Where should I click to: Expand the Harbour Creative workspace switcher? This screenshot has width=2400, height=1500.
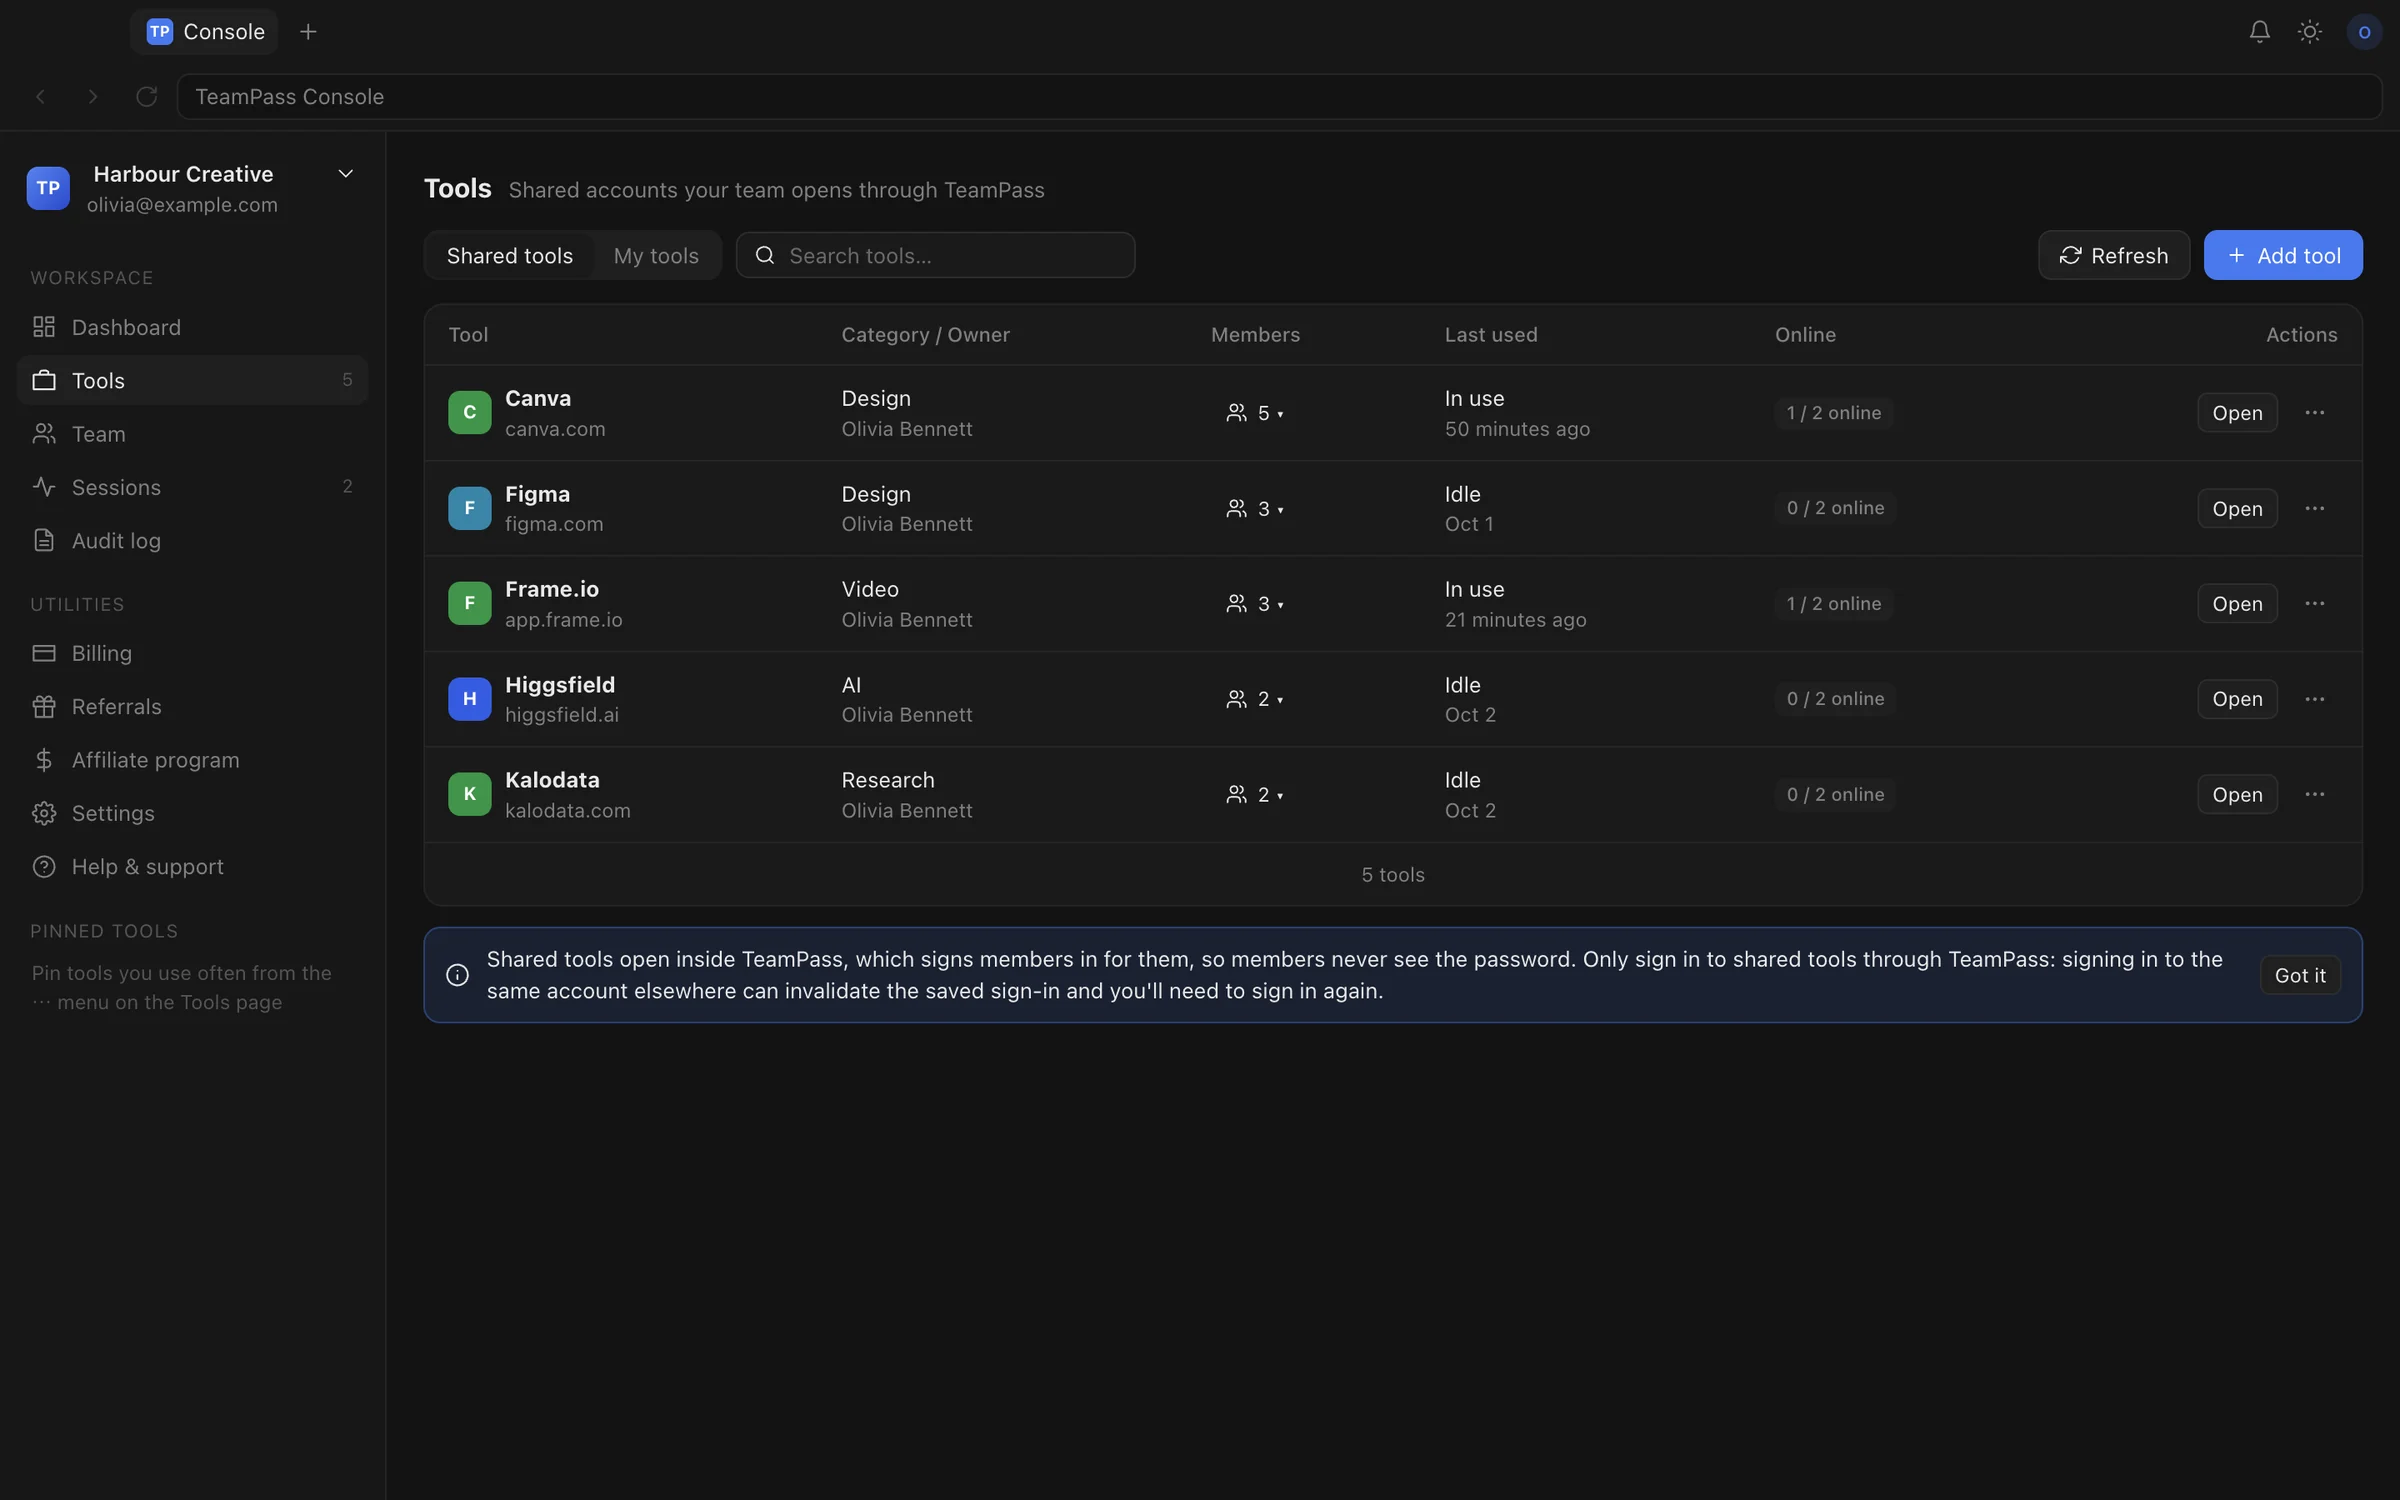[x=345, y=174]
